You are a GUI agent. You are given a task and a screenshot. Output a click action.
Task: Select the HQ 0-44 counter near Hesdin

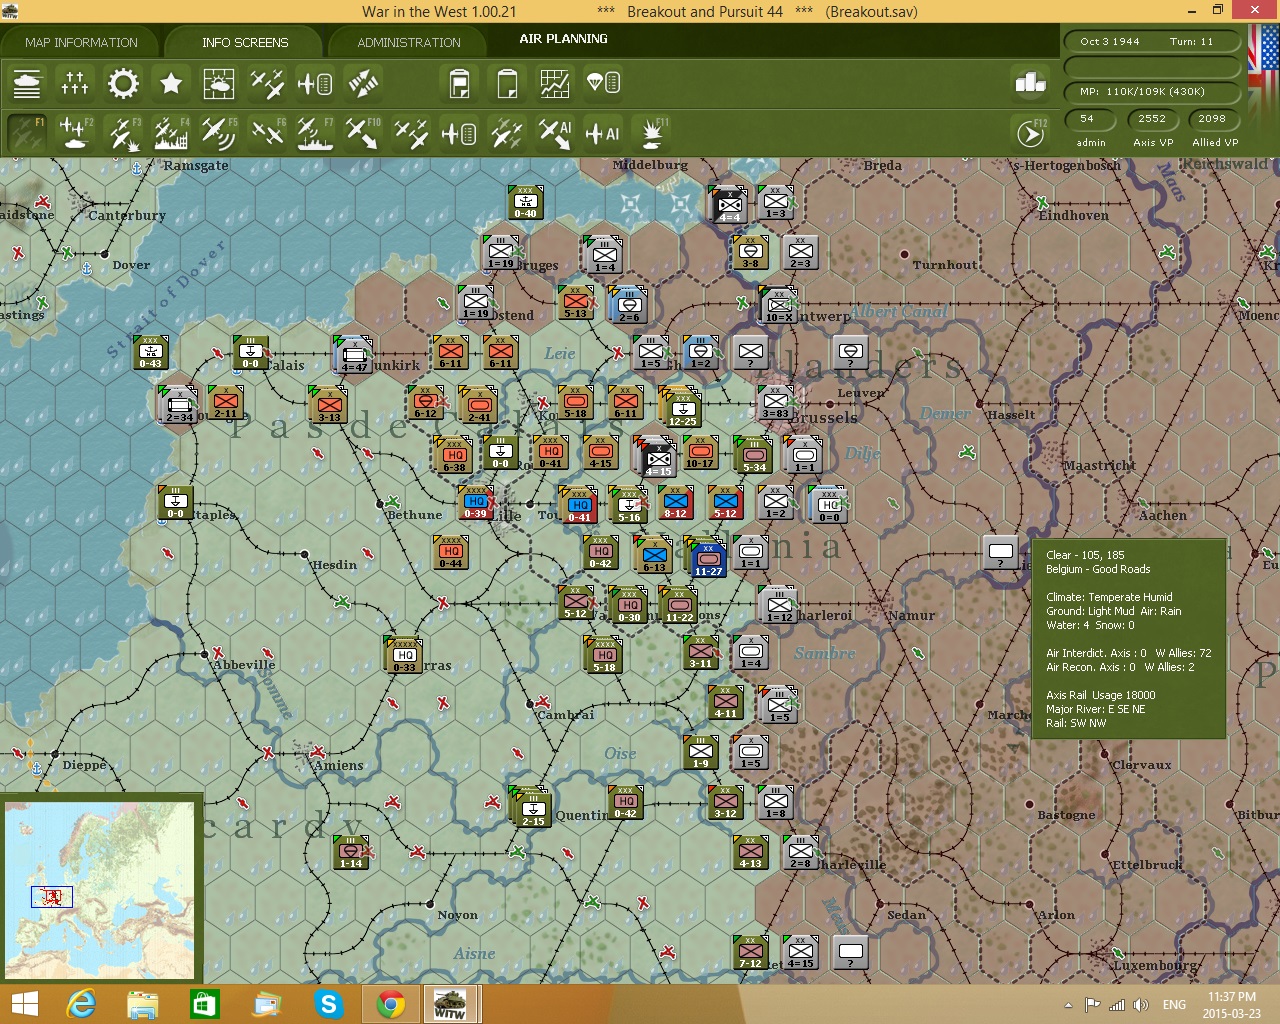(451, 552)
